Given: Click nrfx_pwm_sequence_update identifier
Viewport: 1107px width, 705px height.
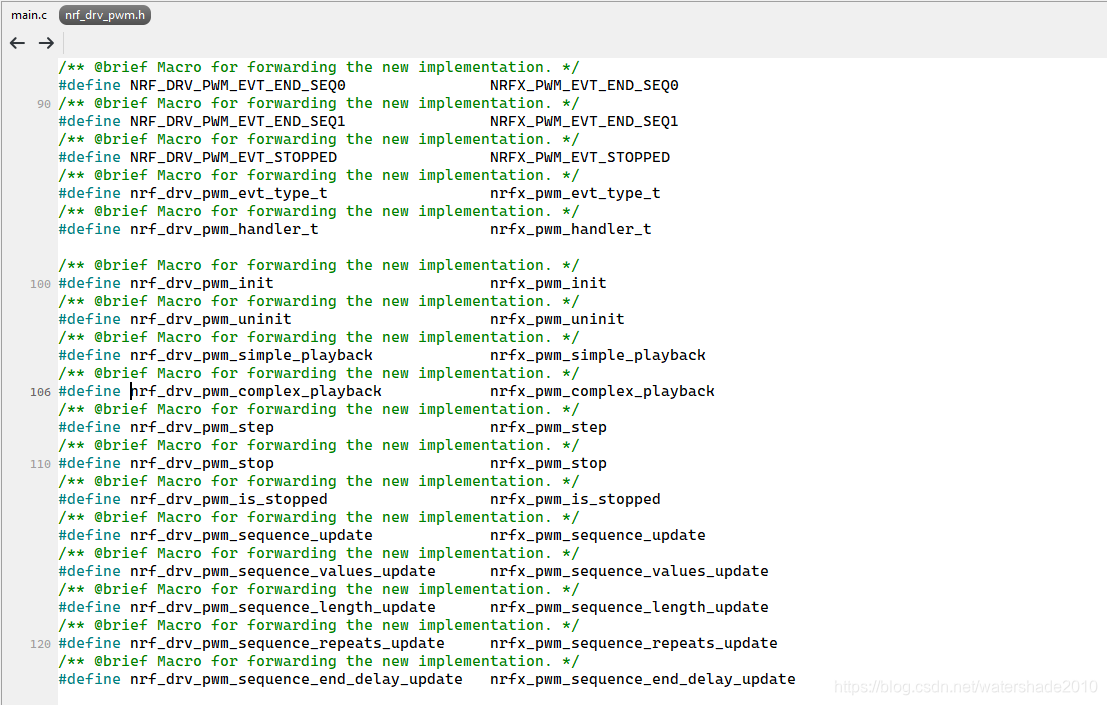Looking at the screenshot, I should (x=598, y=535).
